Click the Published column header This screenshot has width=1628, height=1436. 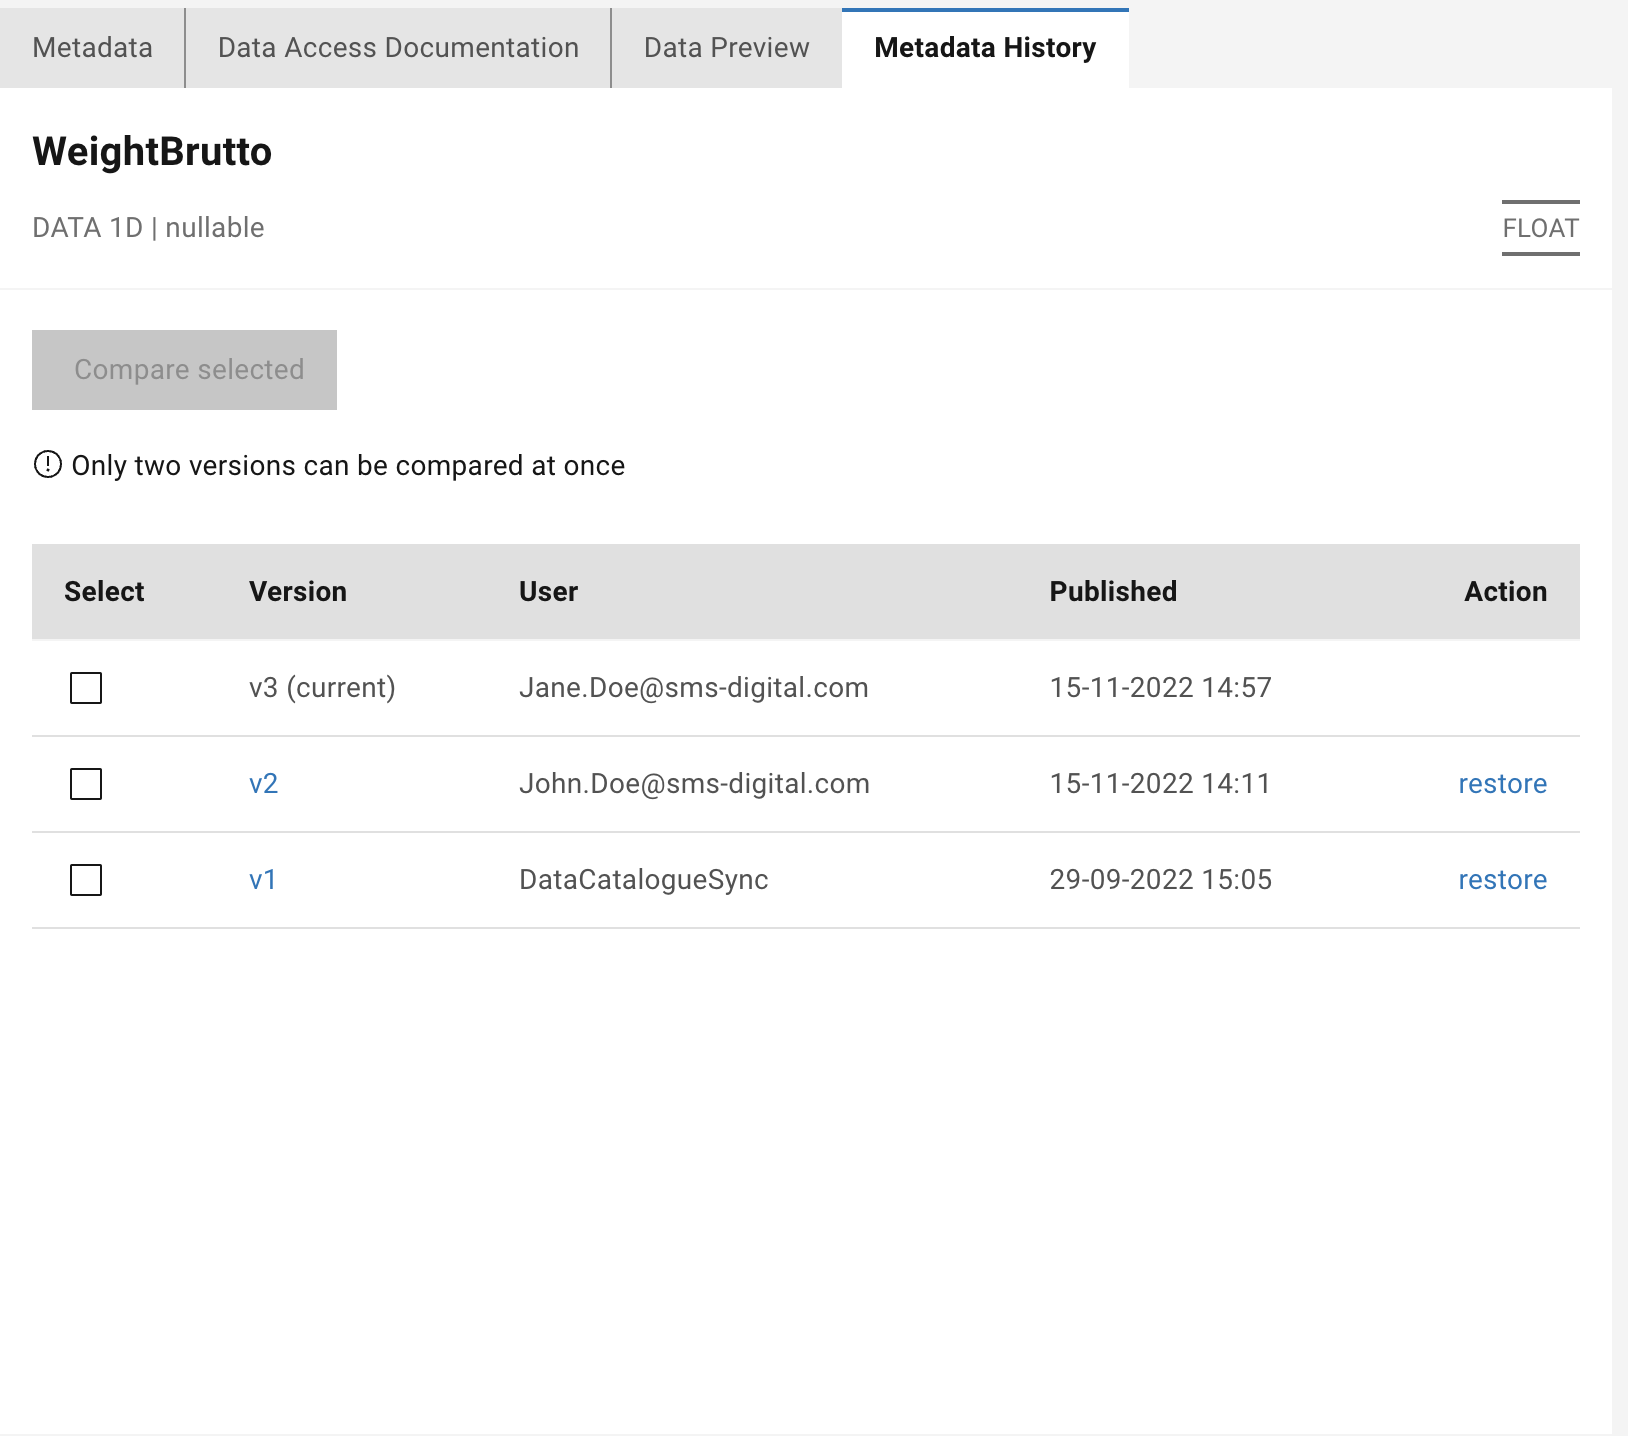click(1113, 592)
